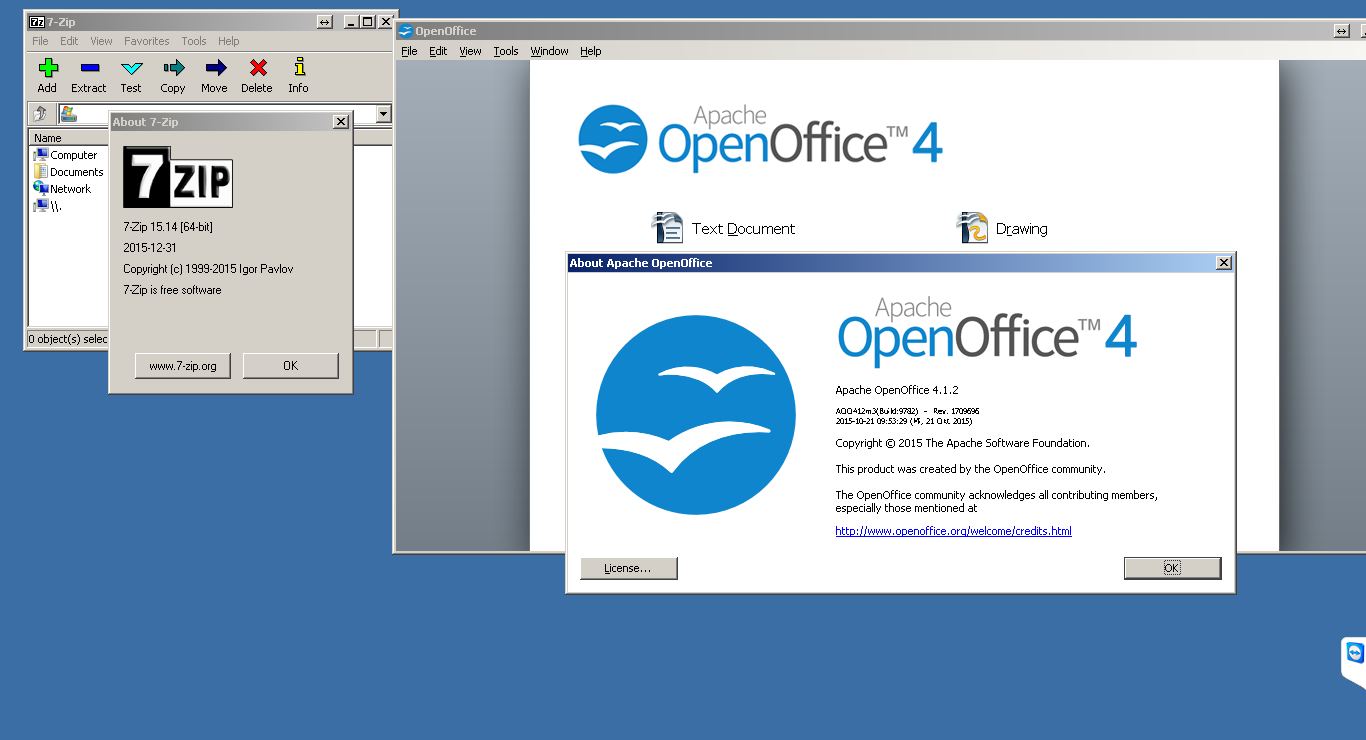The image size is (1366, 740).
Task: Click the Move toolbar icon
Action: point(214,69)
